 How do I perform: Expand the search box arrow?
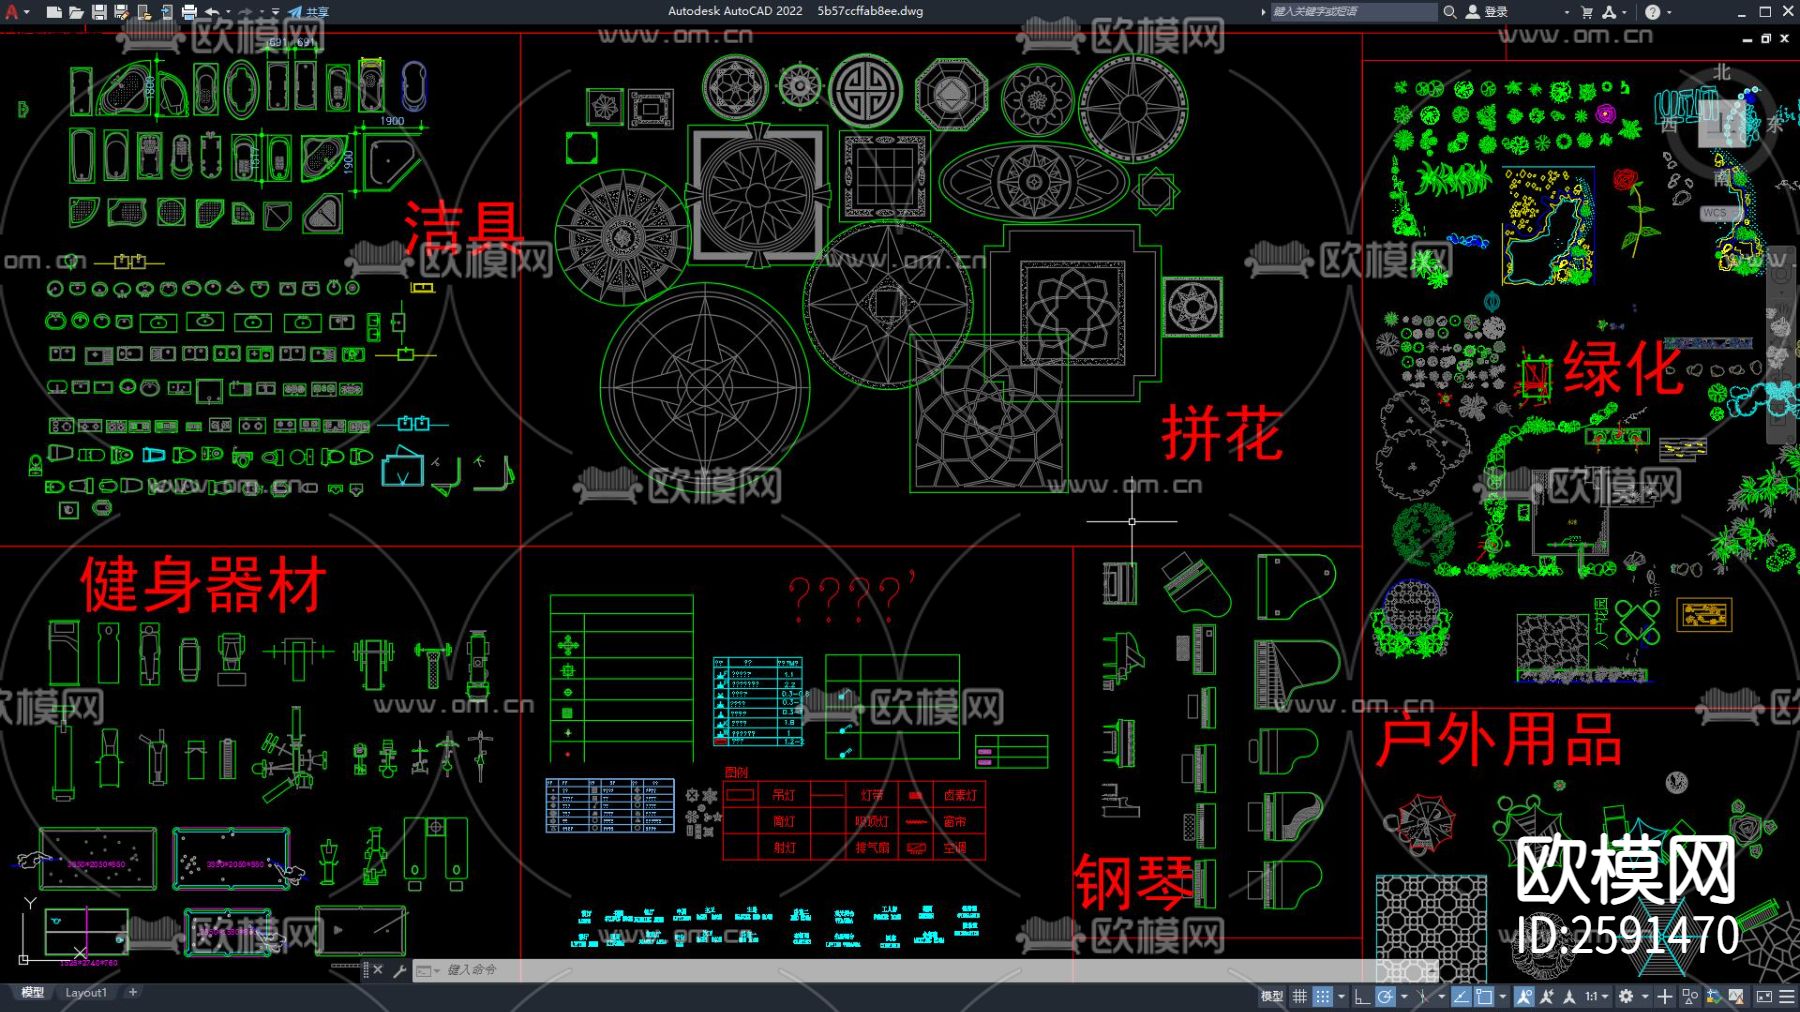[x=1263, y=12]
